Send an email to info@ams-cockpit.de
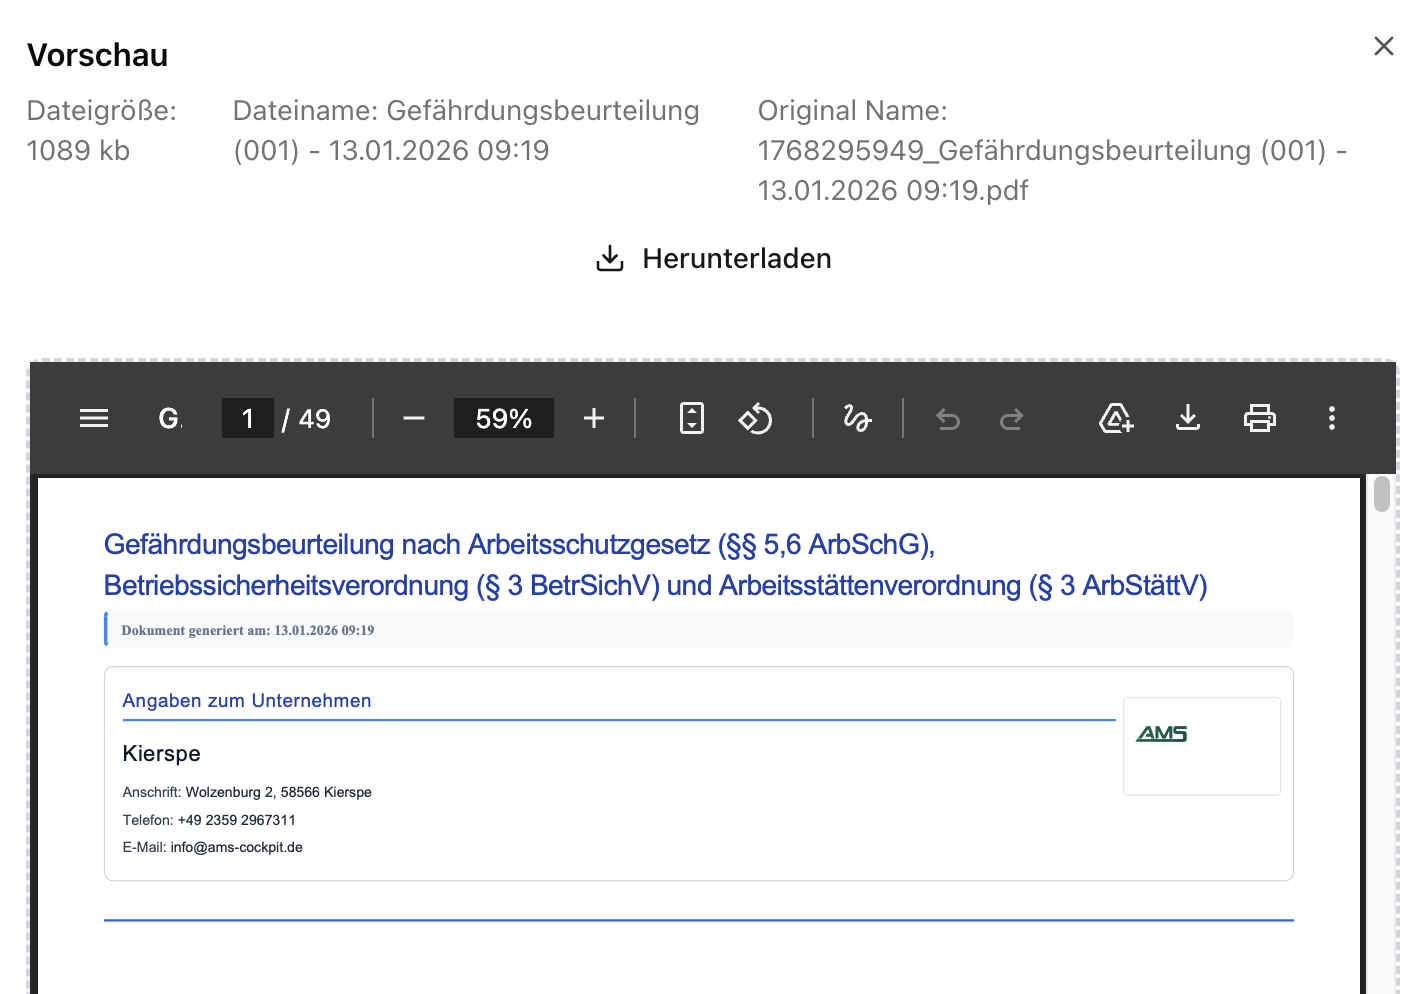 pos(237,847)
